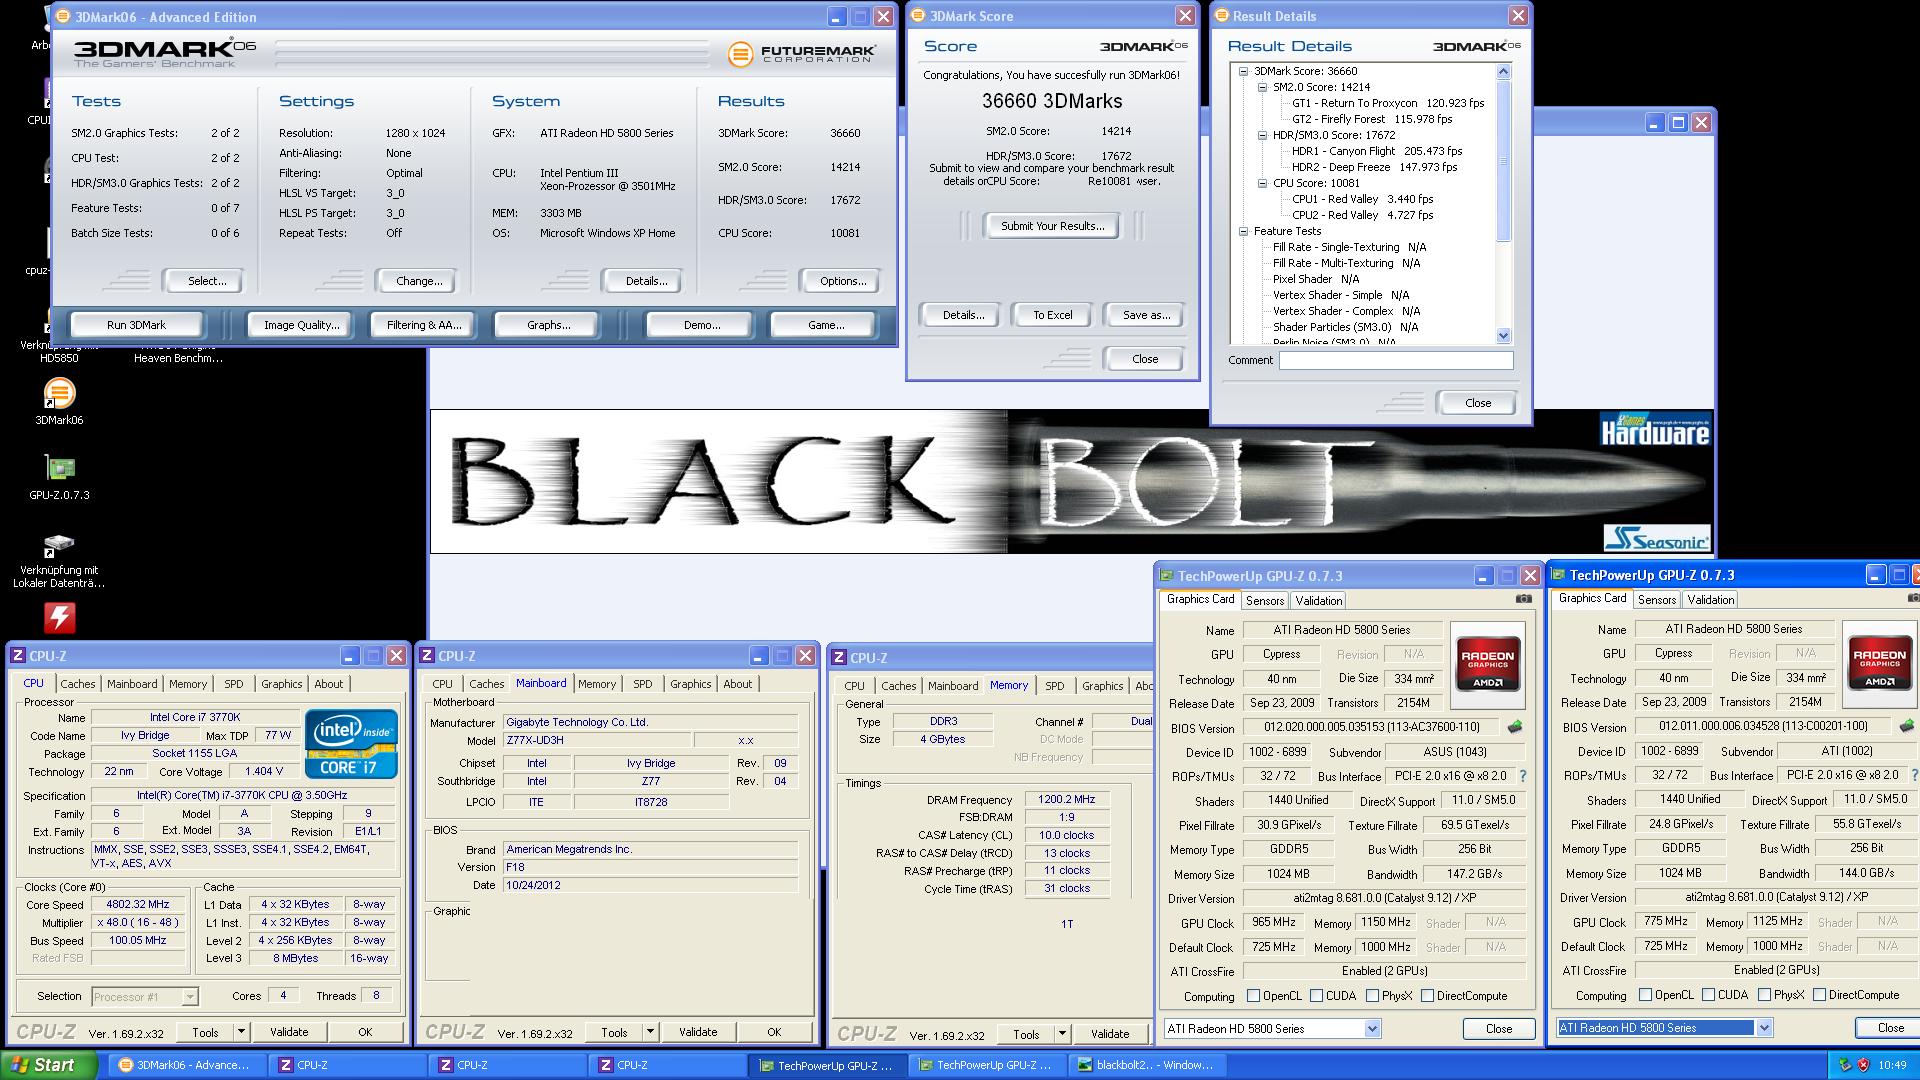
Task: Open Tools dropdown arrow in Mainboard CPU-Z window
Action: click(650, 1032)
